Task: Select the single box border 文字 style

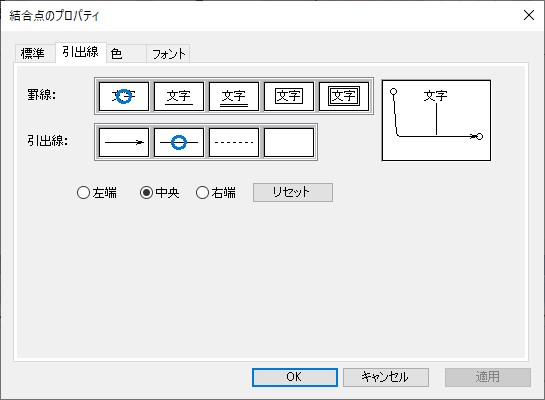Action: coord(289,96)
